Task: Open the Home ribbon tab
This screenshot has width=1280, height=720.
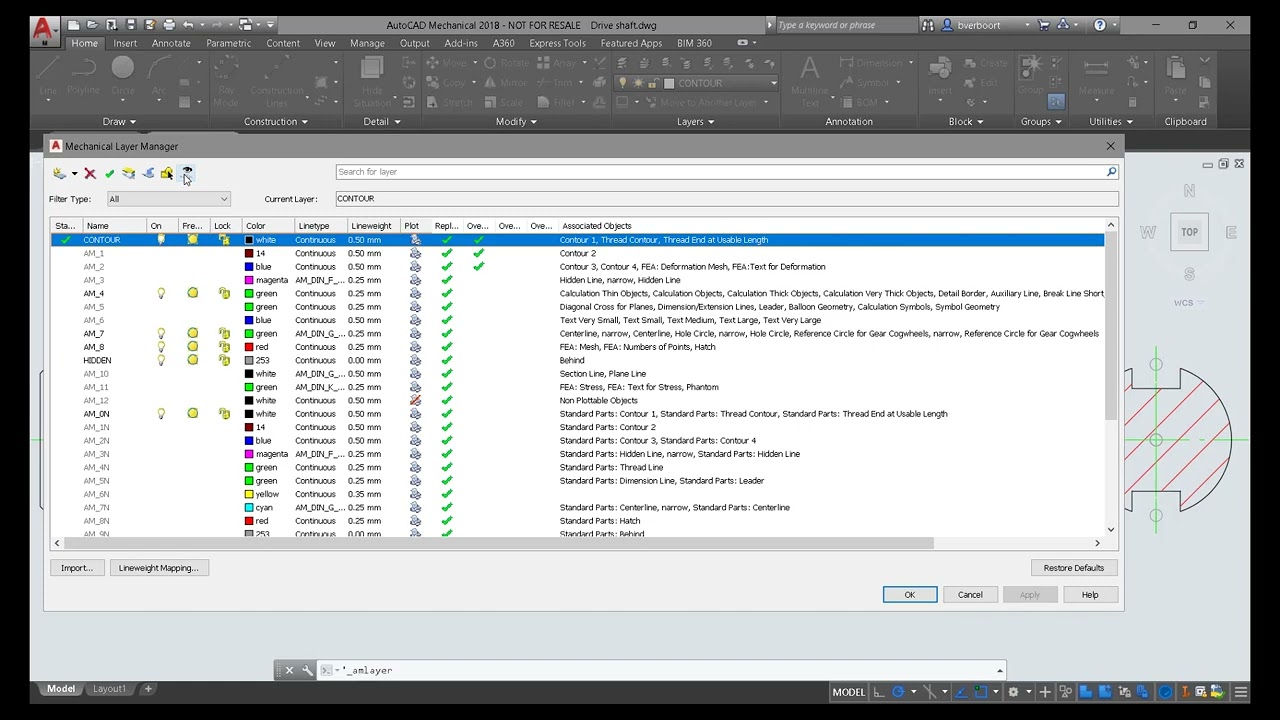Action: pos(84,43)
